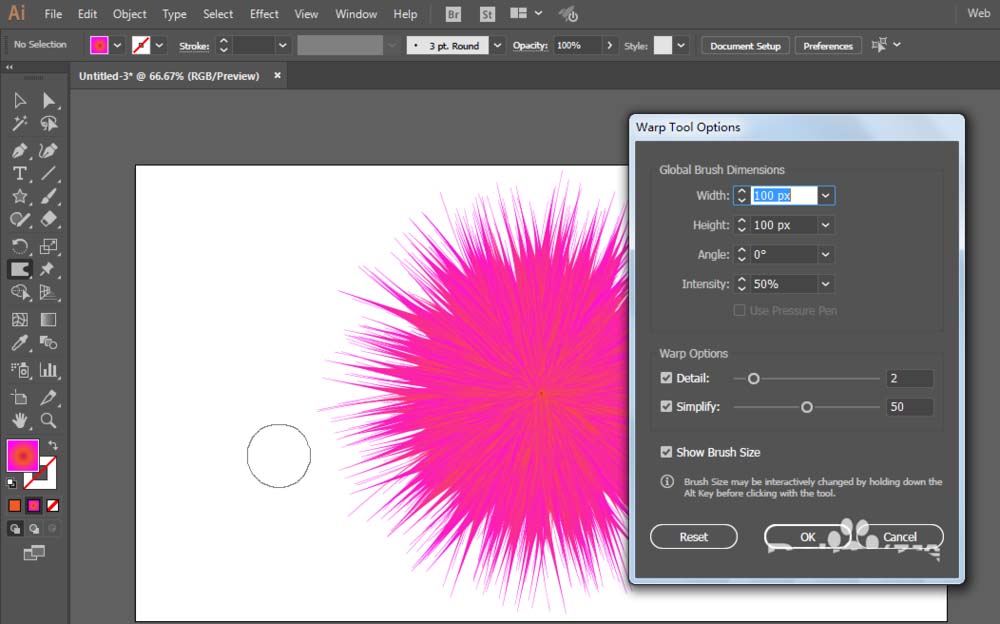Adjust the Detail slider handle
This screenshot has width=1000, height=624.
pyautogui.click(x=753, y=378)
